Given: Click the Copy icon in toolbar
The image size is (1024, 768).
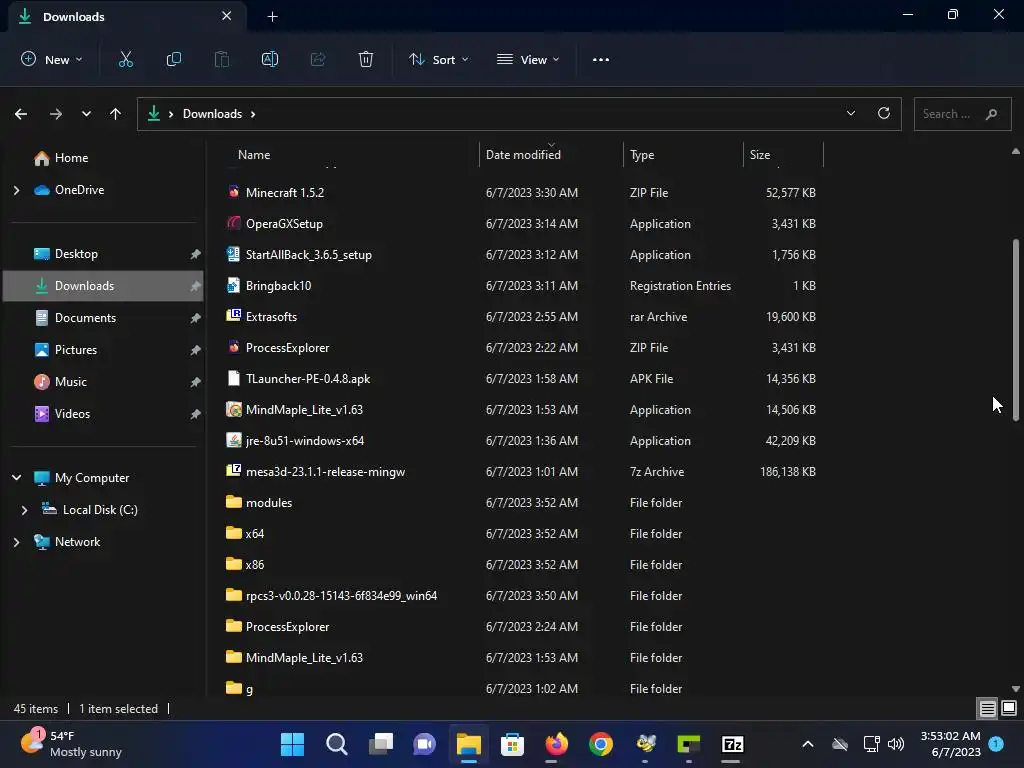Looking at the screenshot, I should point(174,59).
